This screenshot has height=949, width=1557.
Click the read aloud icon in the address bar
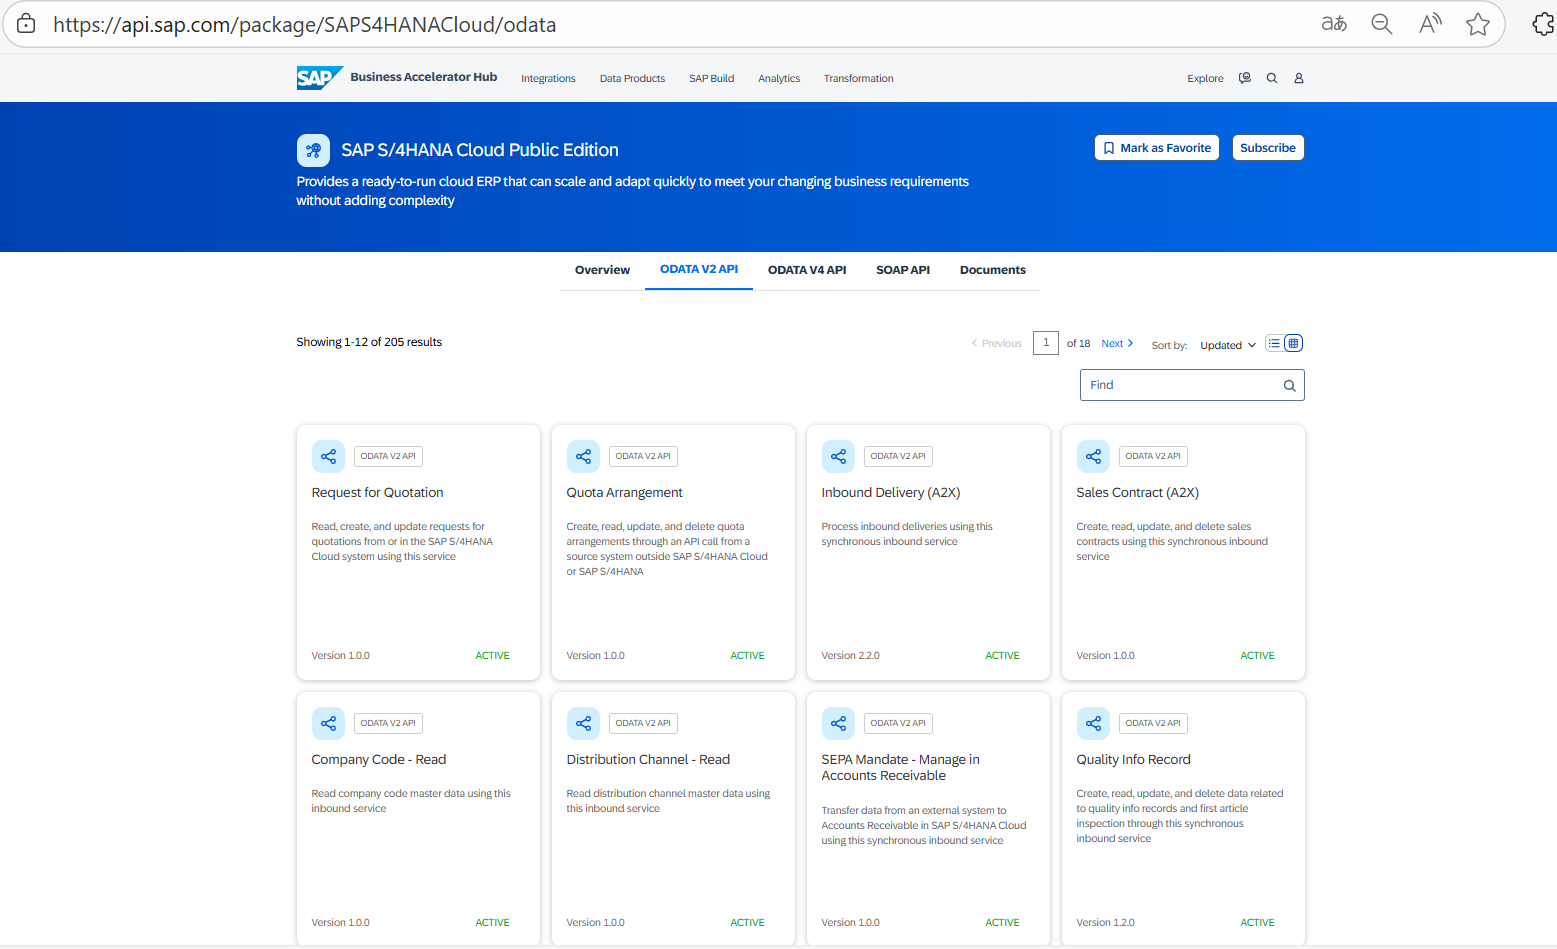click(1430, 23)
